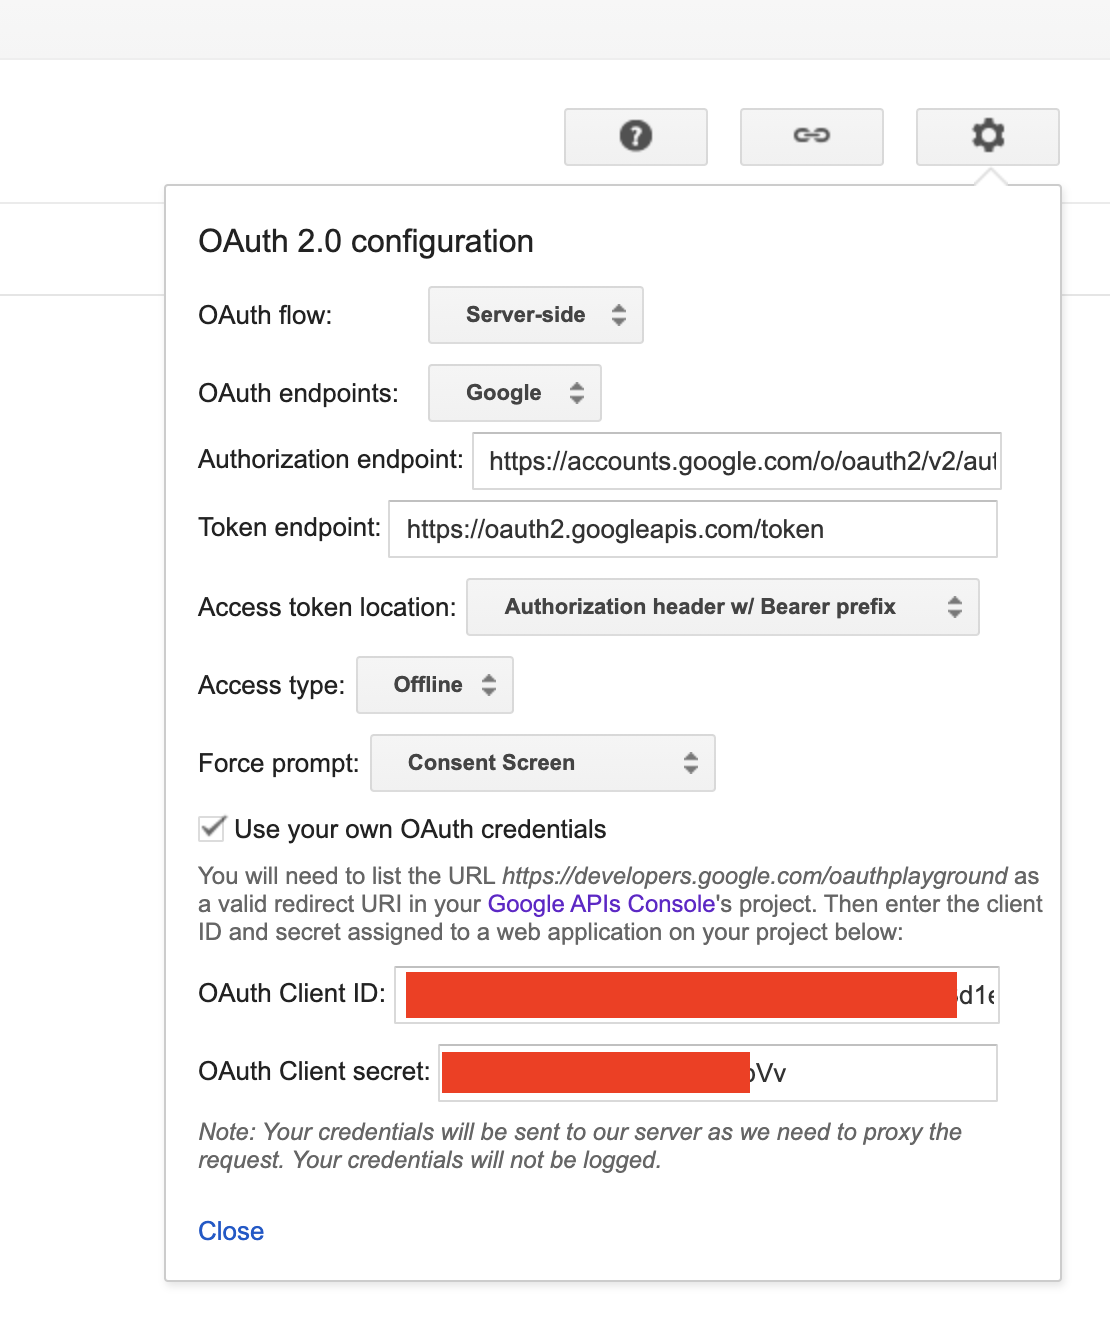Open the OAuth endpoints Google dropdown

pos(515,393)
